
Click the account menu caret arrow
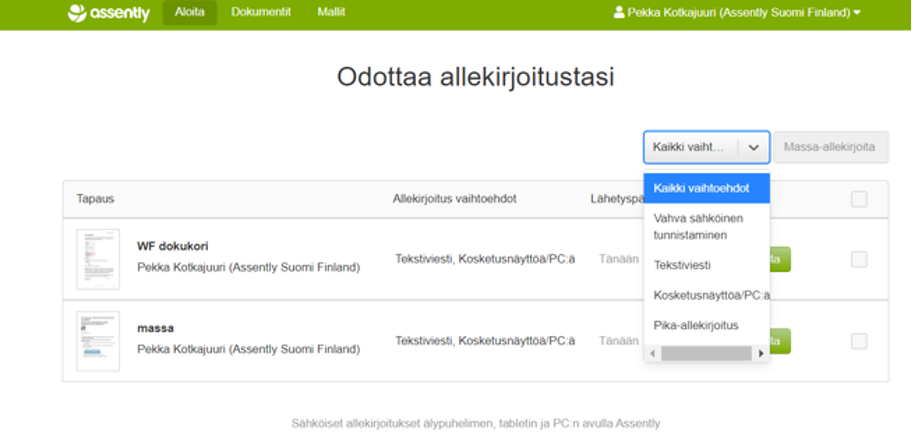pyautogui.click(x=857, y=13)
